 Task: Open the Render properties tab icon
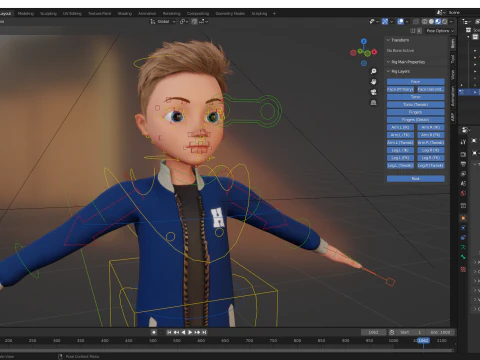pos(463,154)
